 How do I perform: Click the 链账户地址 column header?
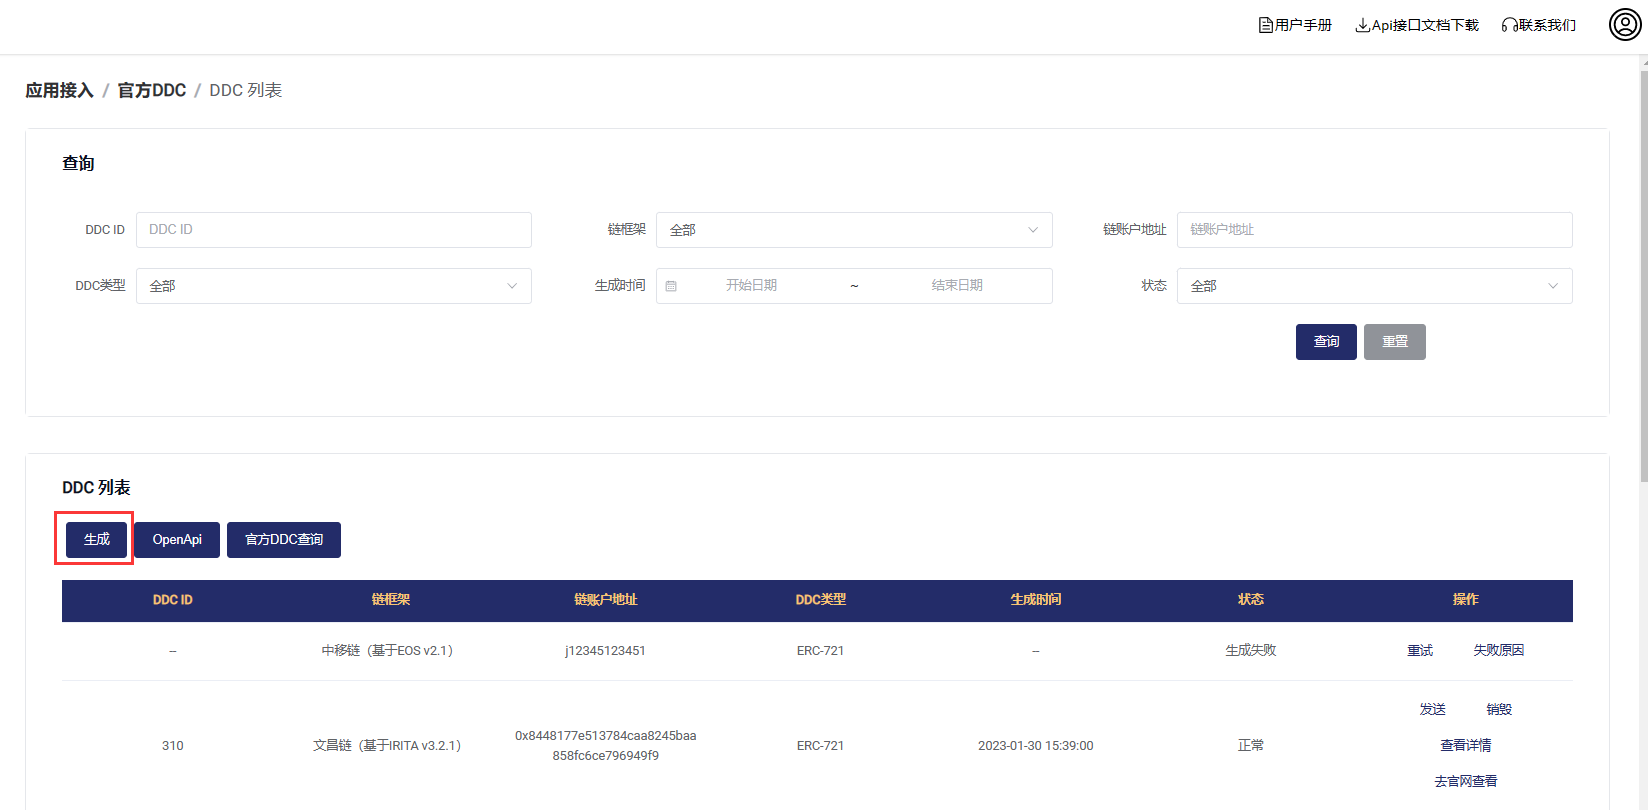606,600
